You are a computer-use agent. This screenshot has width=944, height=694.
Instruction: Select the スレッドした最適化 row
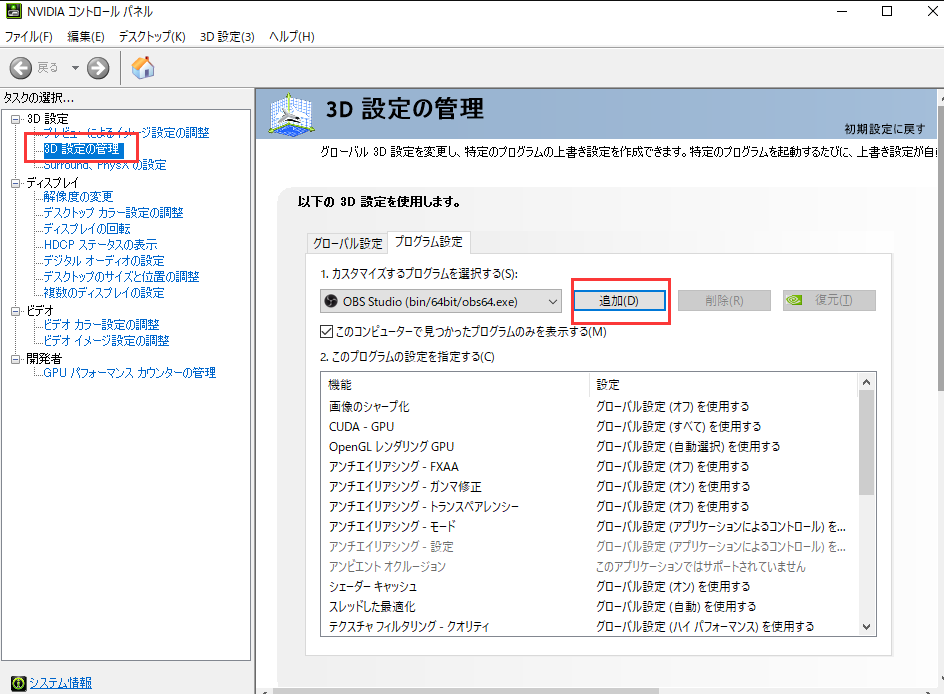pos(589,607)
